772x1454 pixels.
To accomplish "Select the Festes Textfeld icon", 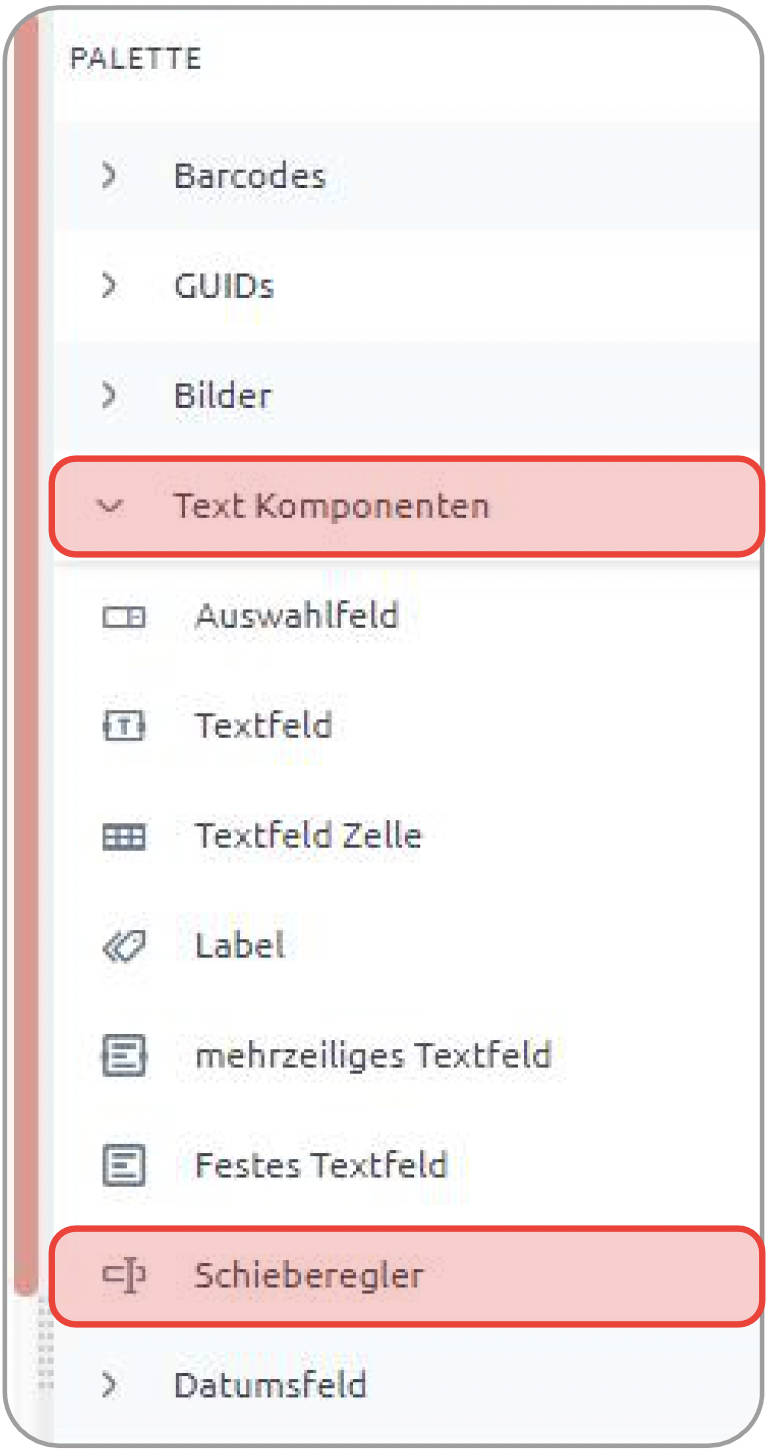I will point(124,1165).
